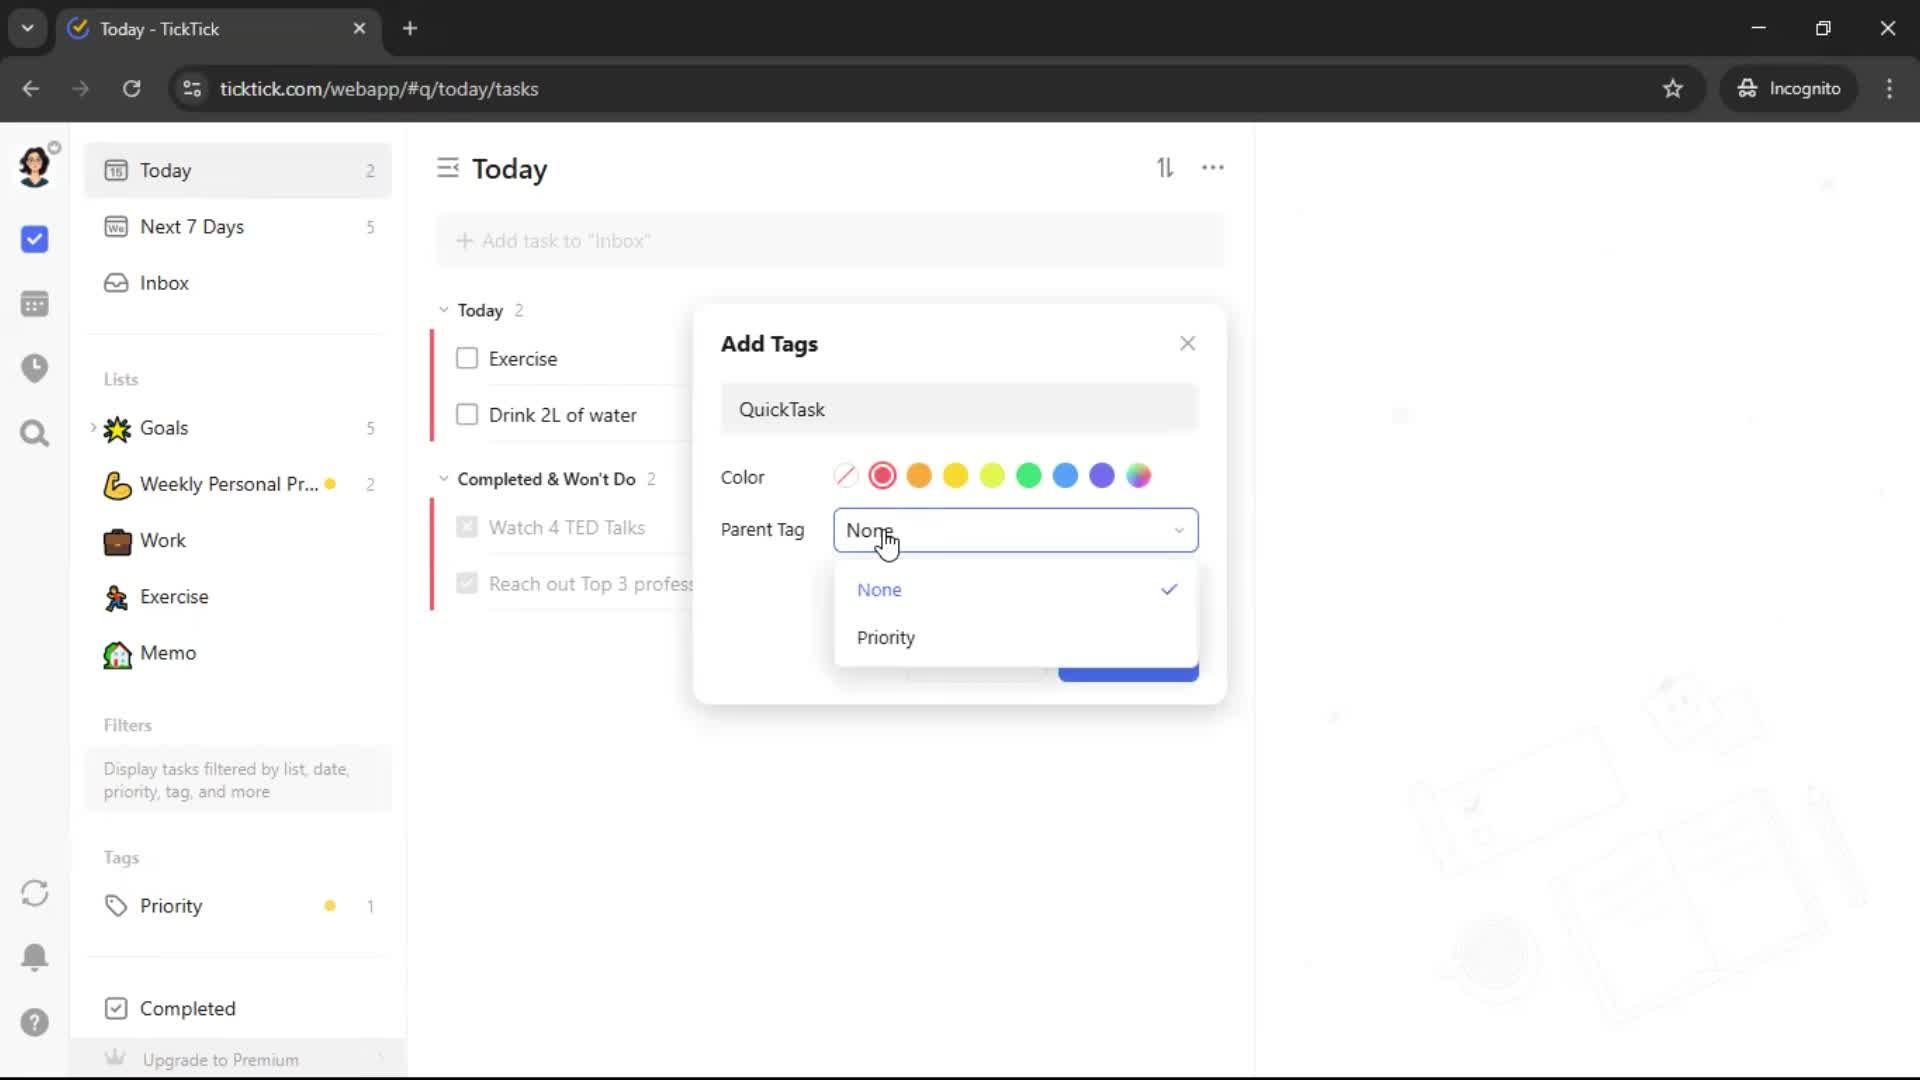
Task: Pick the green tag color swatch
Action: pos(1028,476)
